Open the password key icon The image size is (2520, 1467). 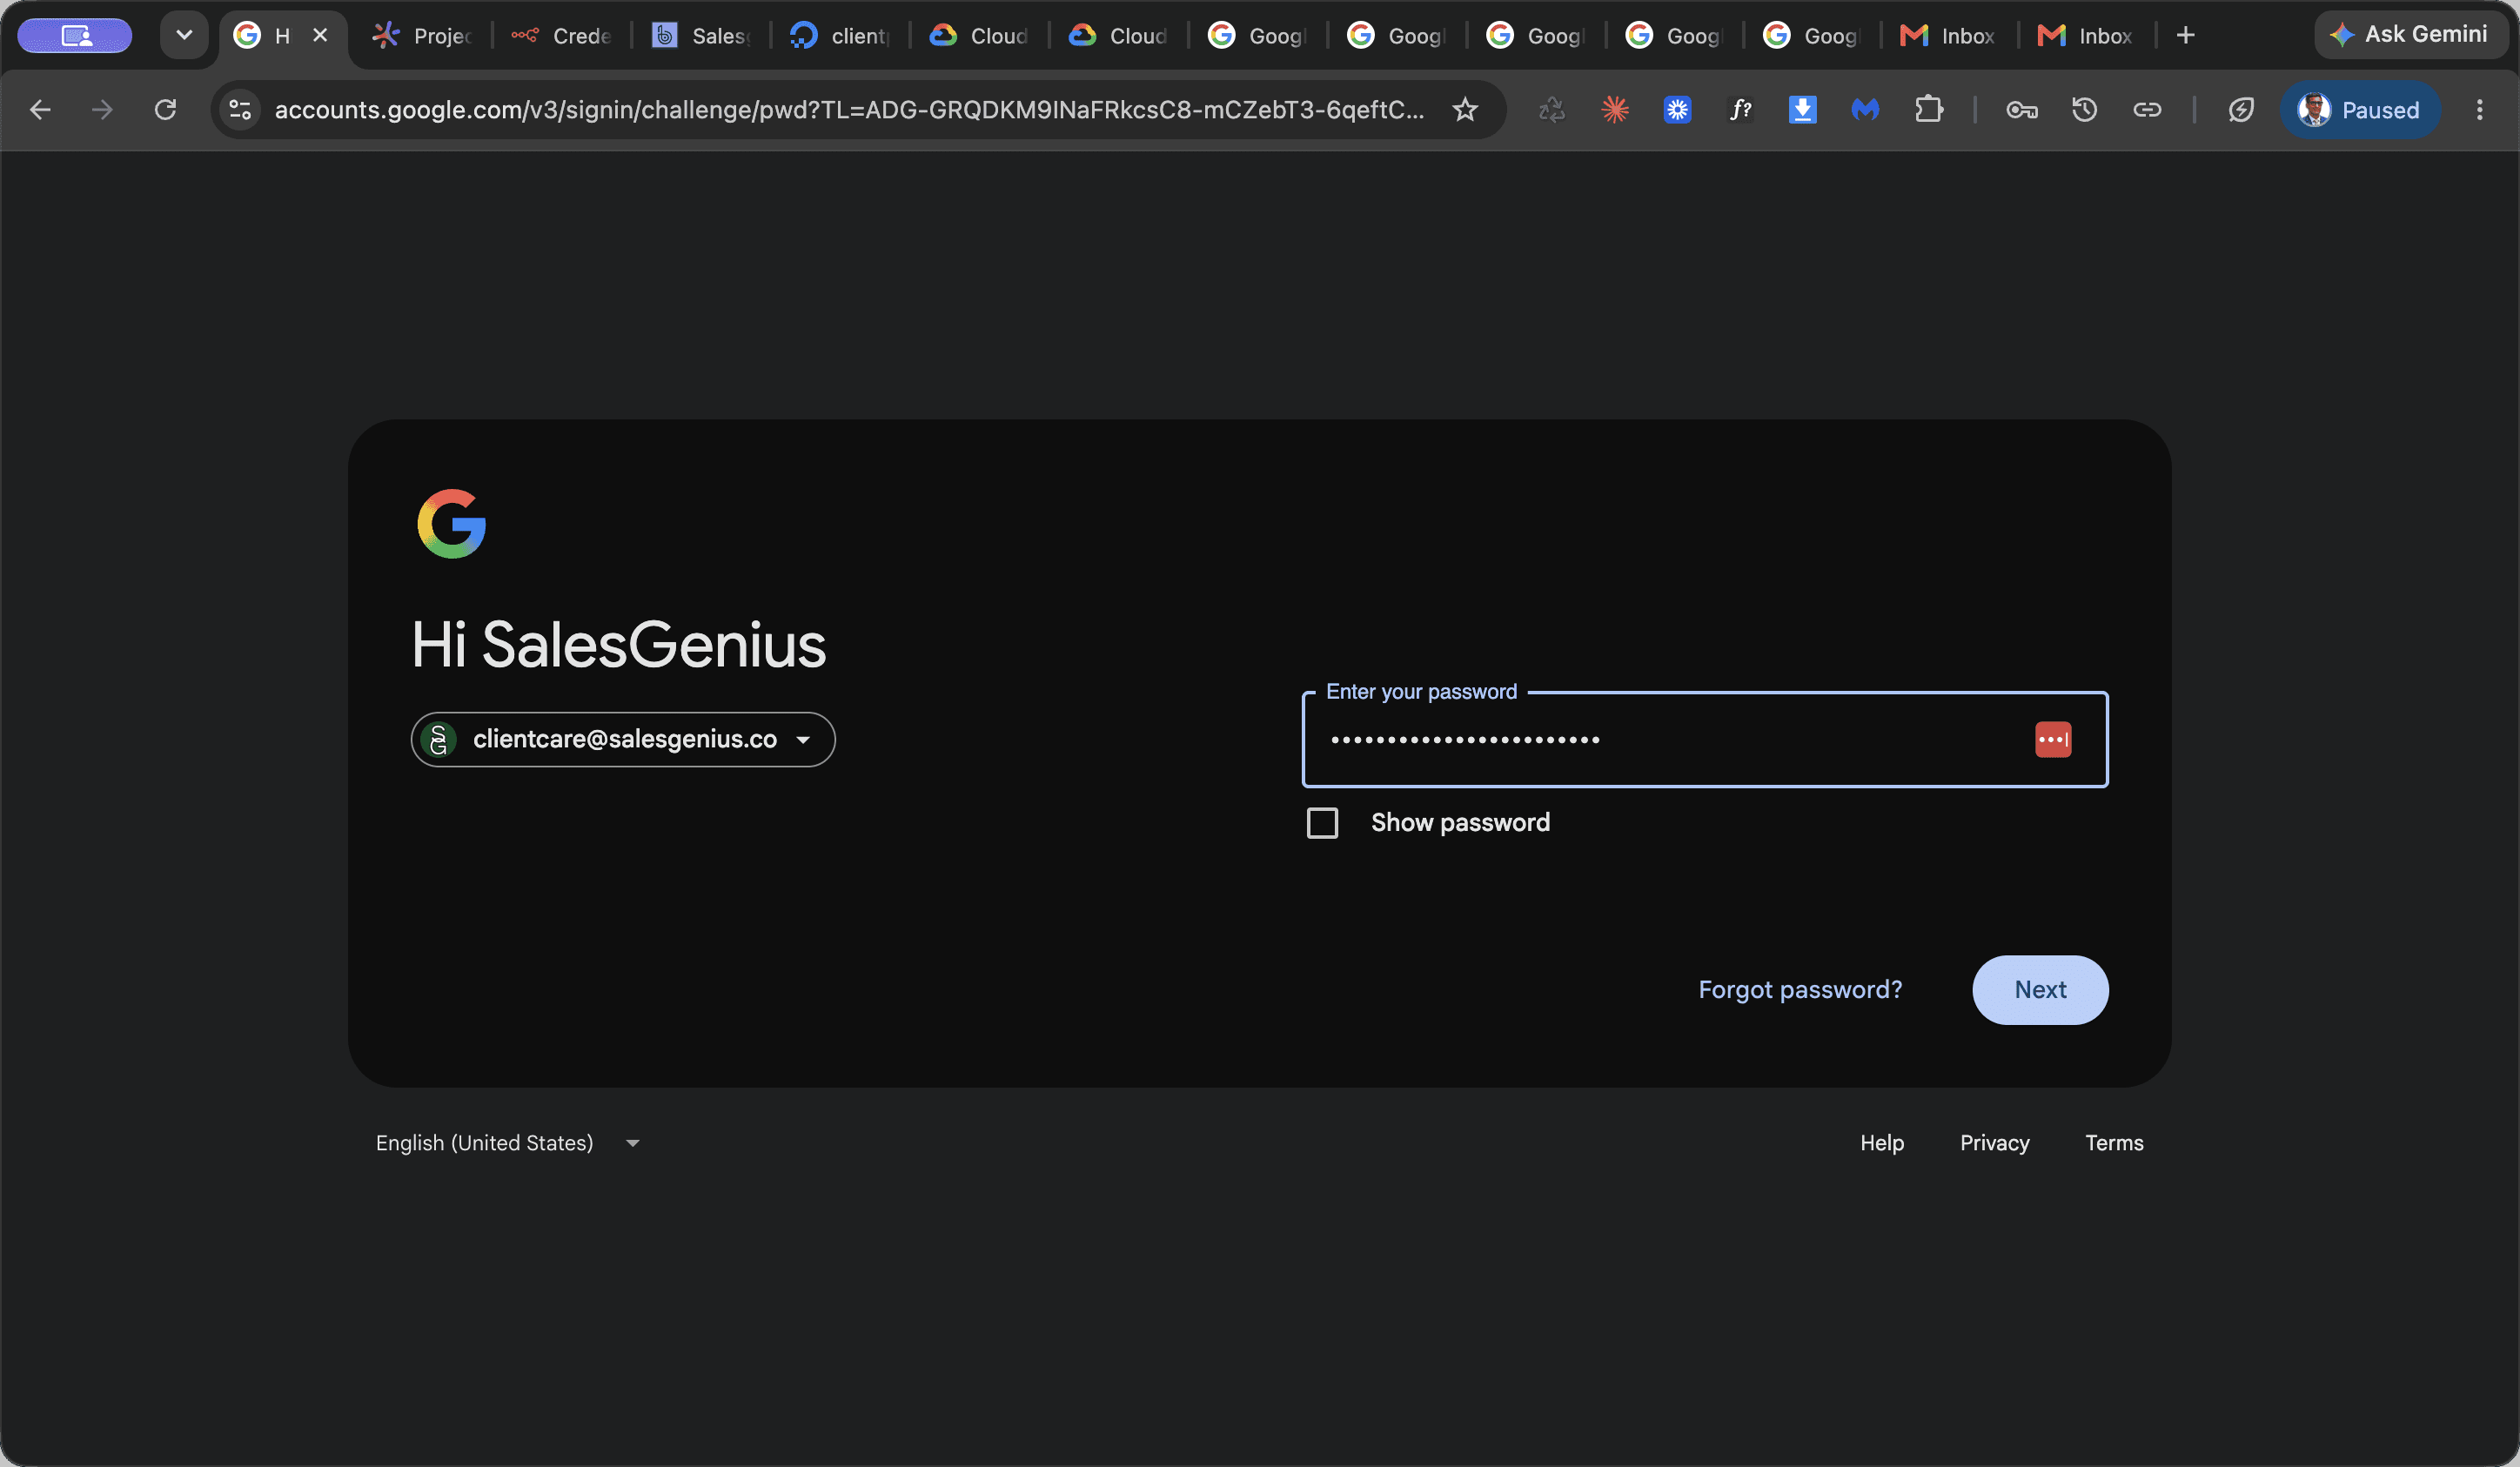click(x=2022, y=110)
